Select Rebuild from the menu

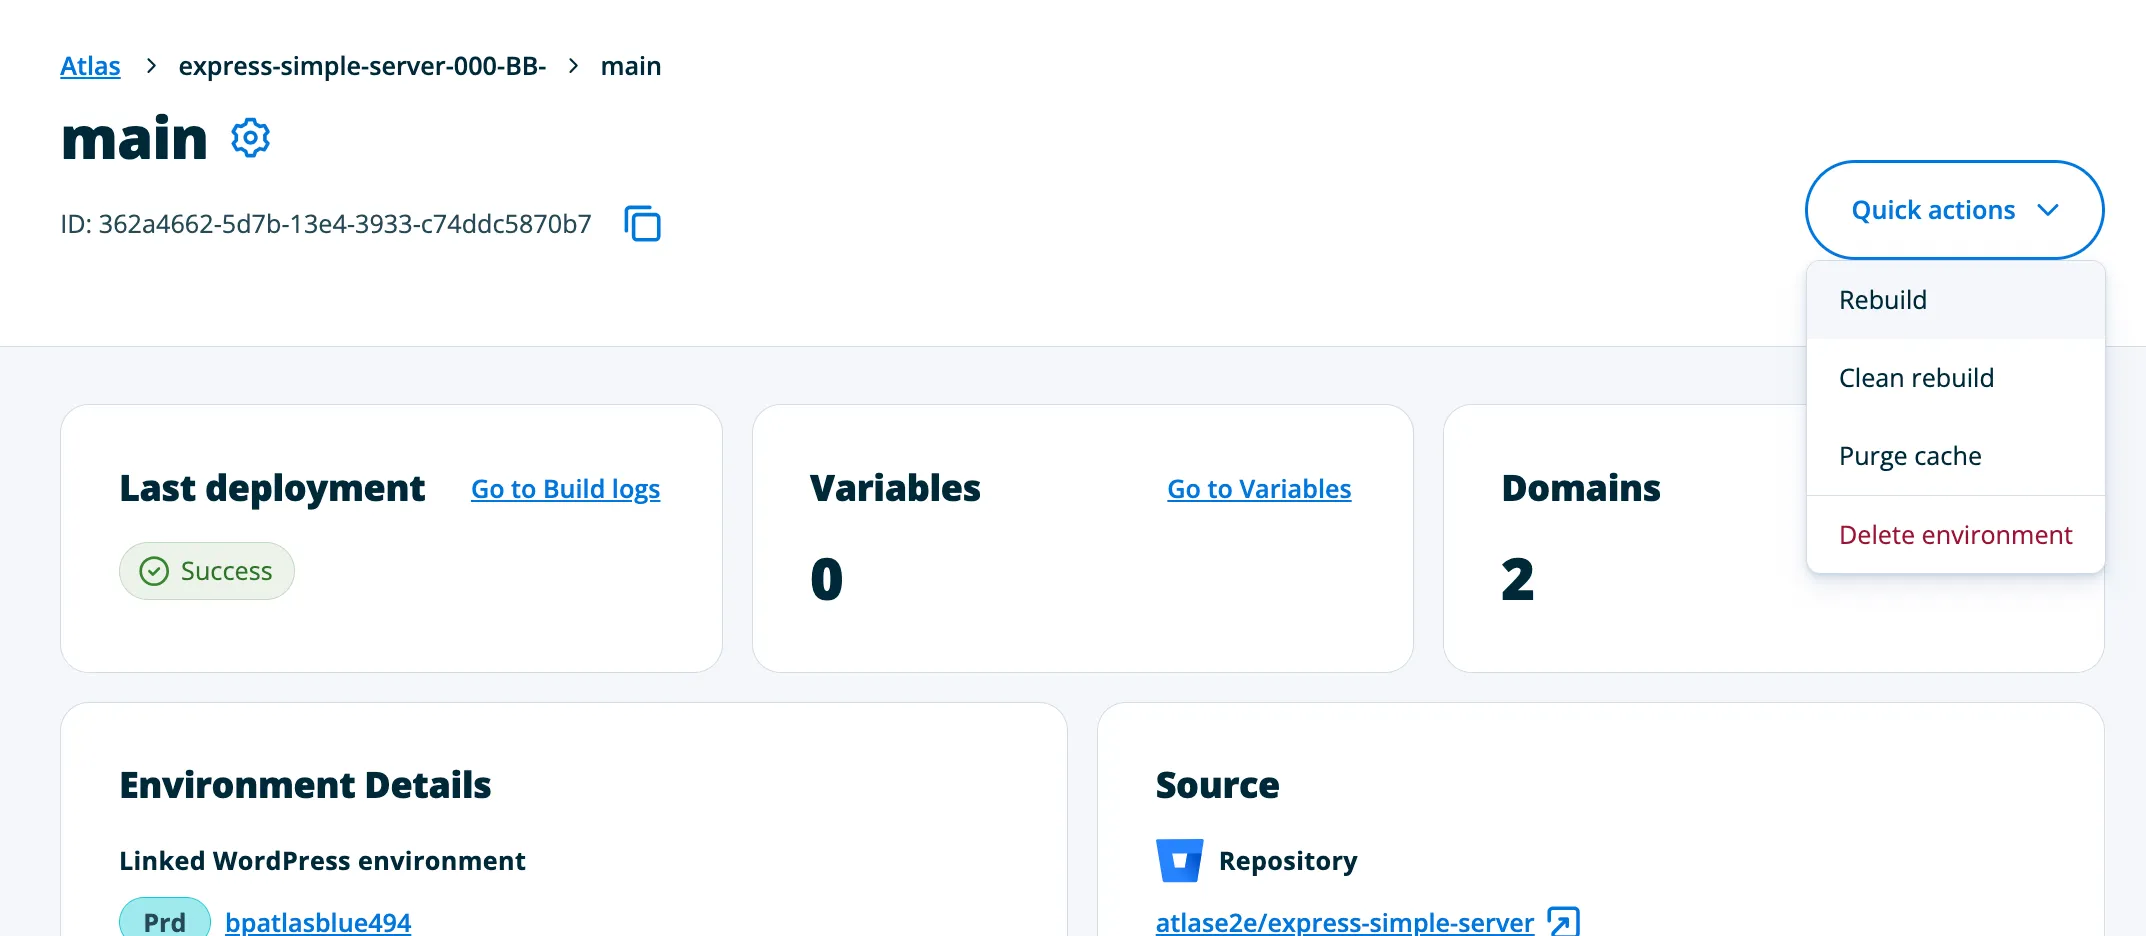pyautogui.click(x=1882, y=300)
